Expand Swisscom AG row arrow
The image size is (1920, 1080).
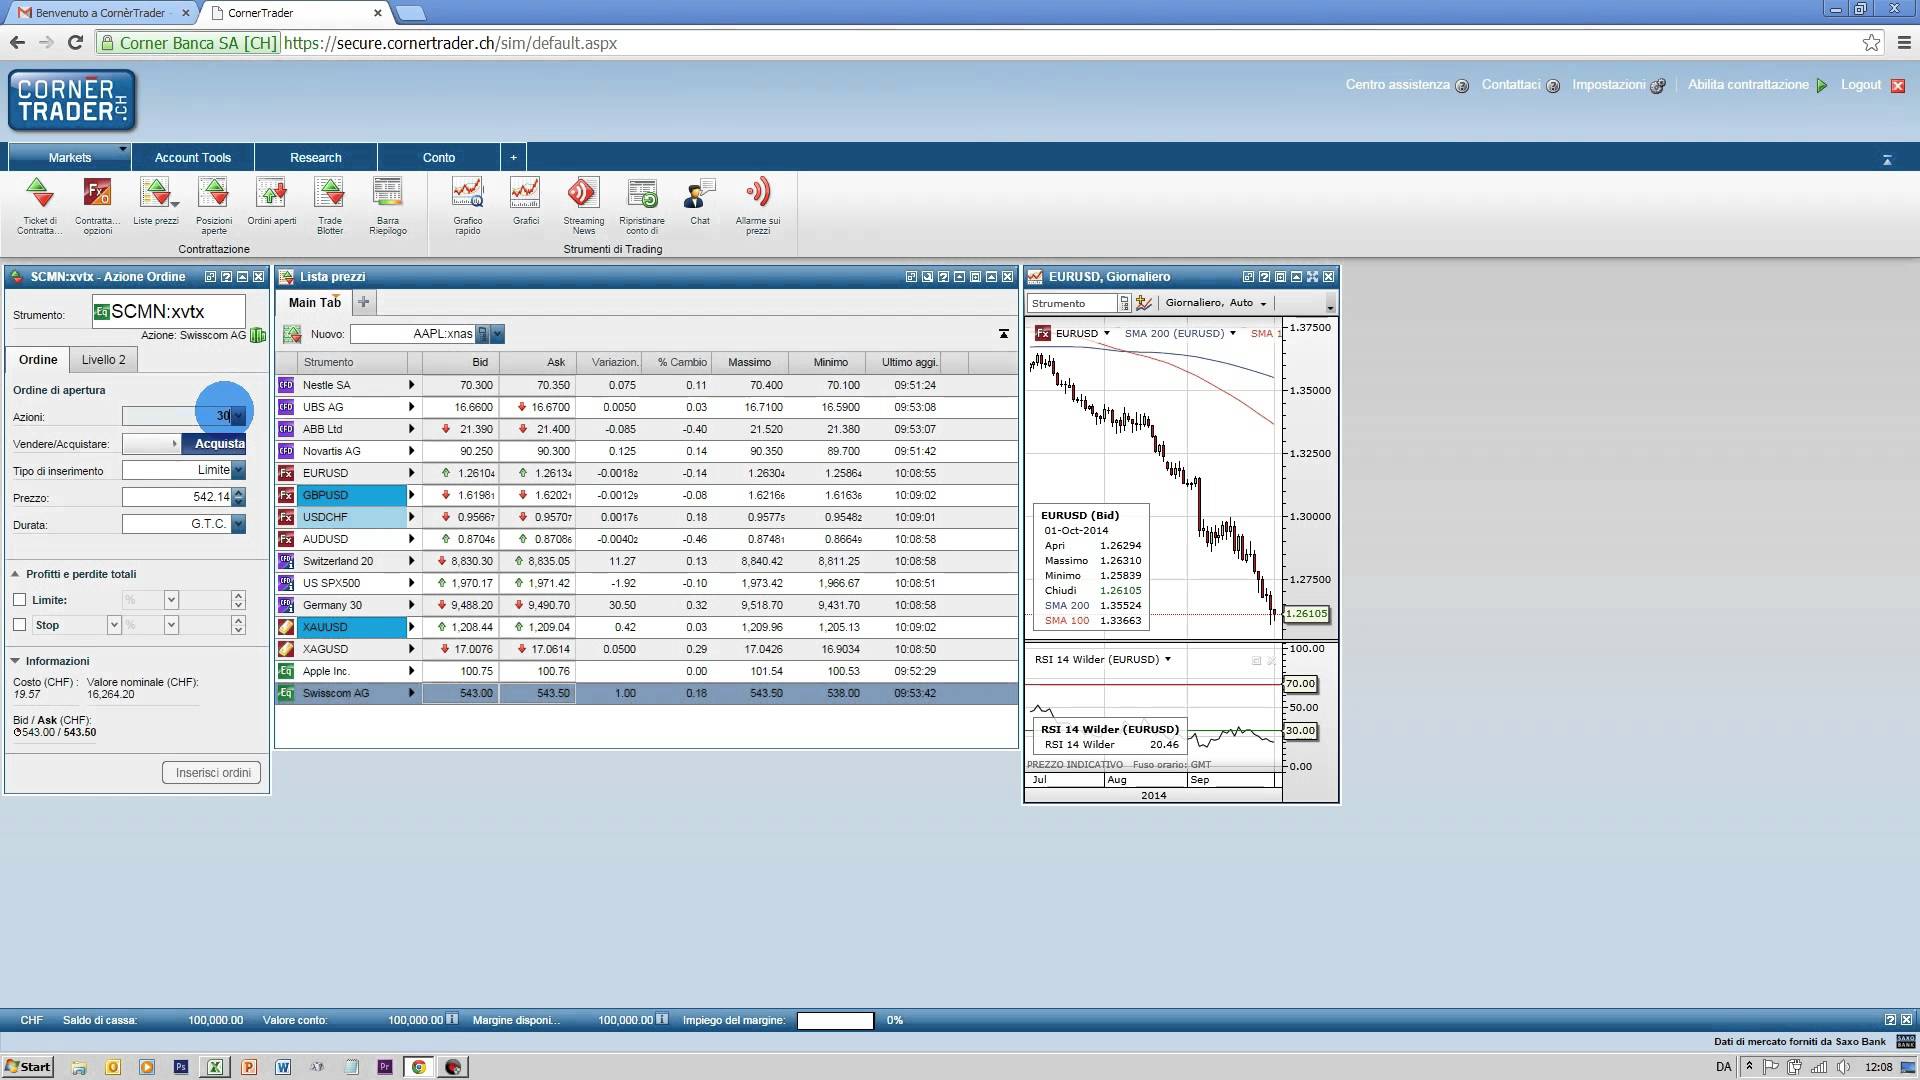(411, 693)
